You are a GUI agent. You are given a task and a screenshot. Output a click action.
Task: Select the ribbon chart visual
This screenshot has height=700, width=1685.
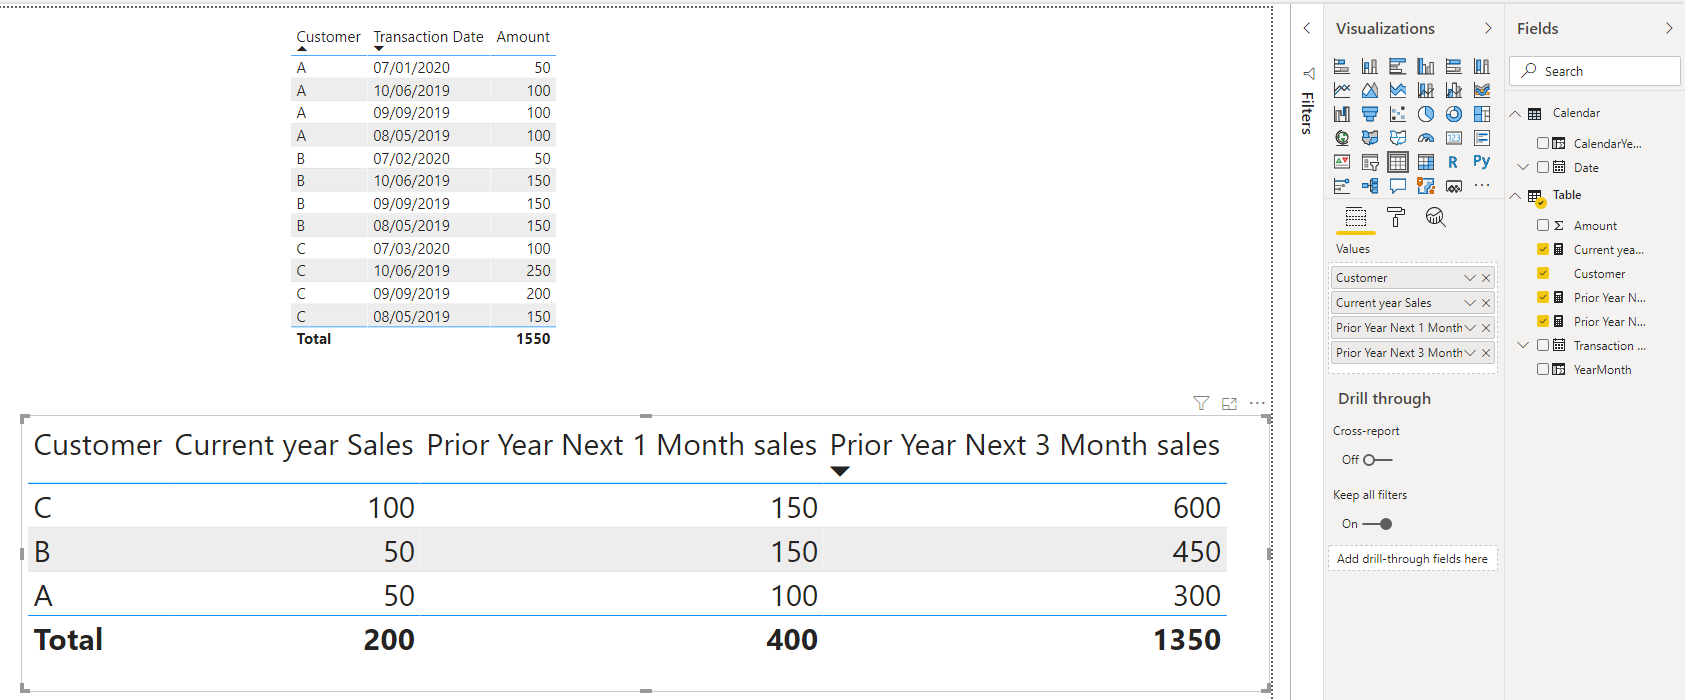[1482, 90]
